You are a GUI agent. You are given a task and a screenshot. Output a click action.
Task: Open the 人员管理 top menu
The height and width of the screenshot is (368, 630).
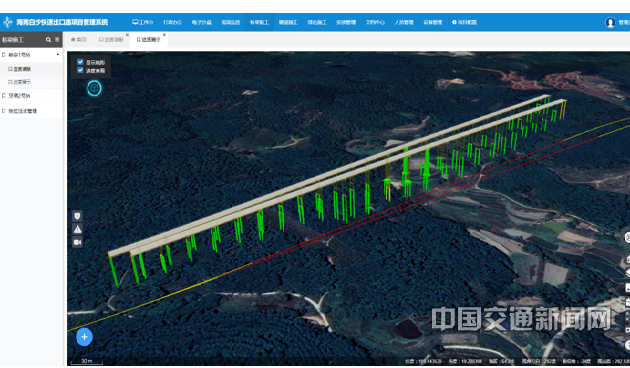click(x=404, y=22)
